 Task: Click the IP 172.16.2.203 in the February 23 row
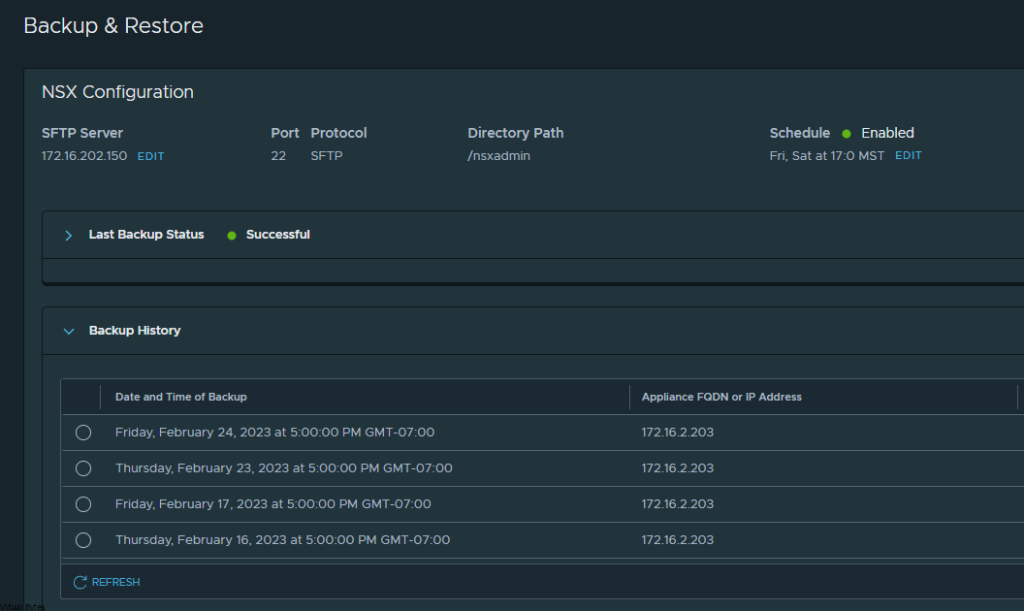point(677,469)
